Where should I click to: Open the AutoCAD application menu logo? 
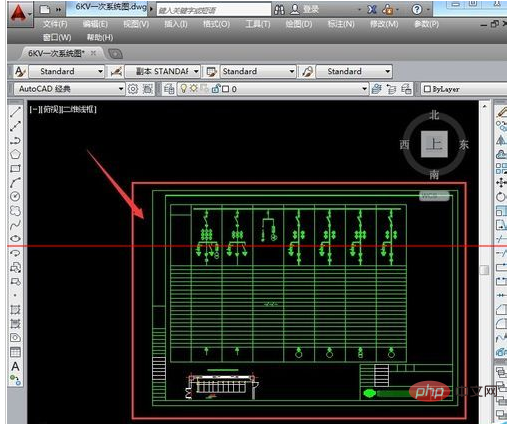(x=19, y=13)
